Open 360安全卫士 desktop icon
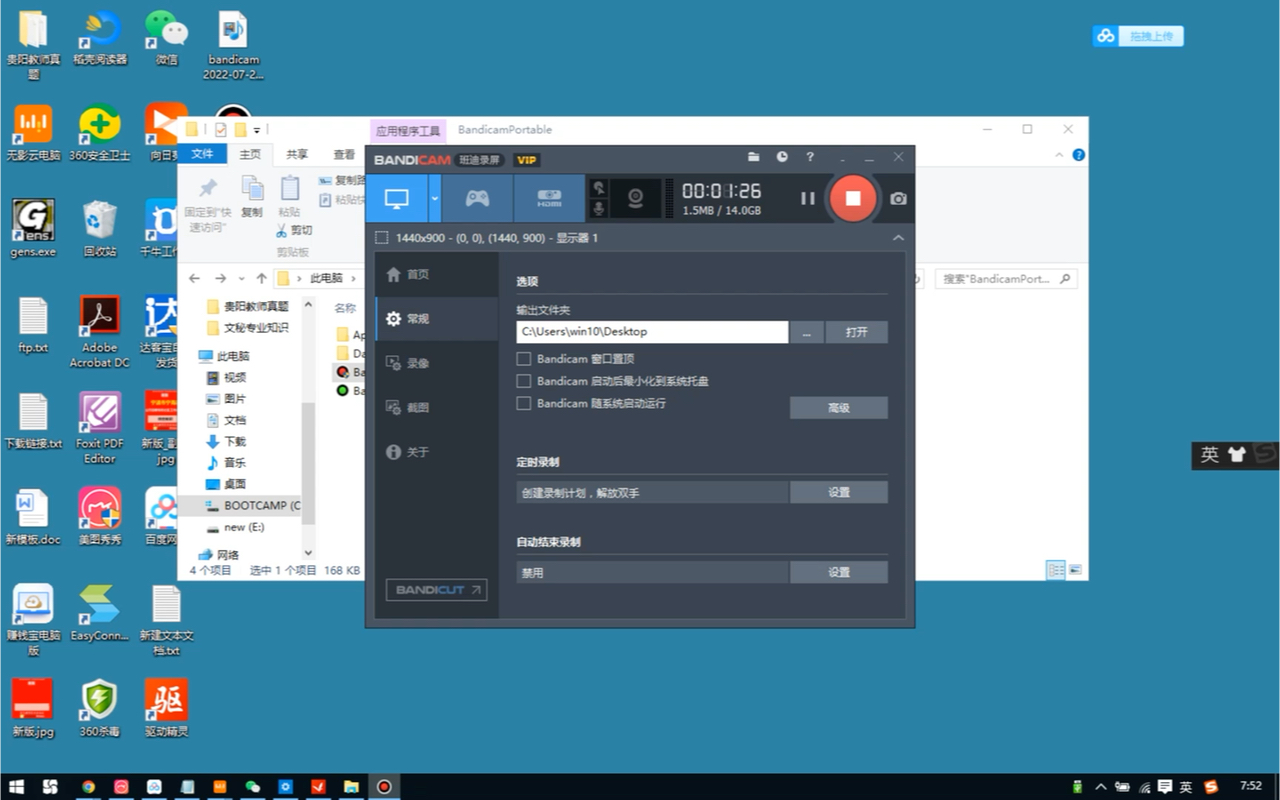 pos(99,133)
